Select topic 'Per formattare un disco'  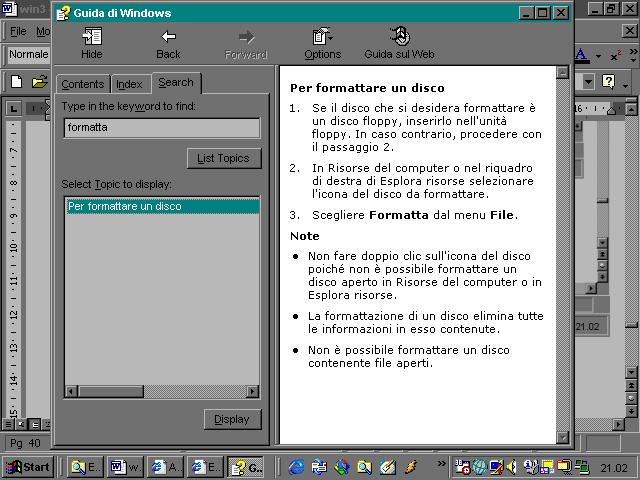click(162, 206)
